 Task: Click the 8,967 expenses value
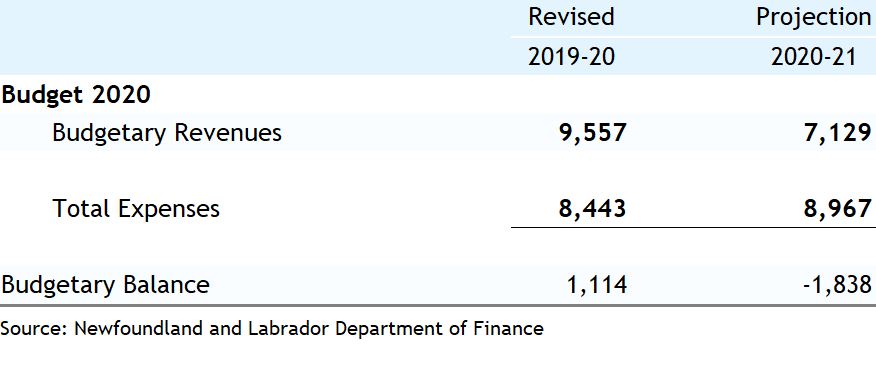click(837, 209)
